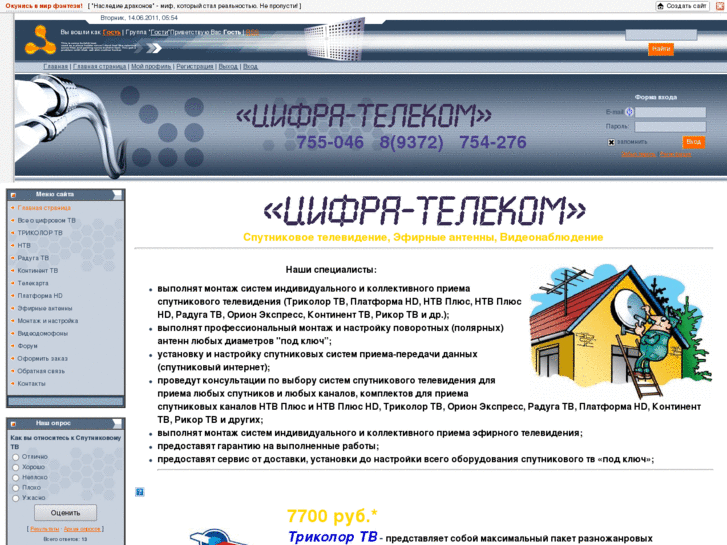Open Все о цифровом ТВ menu item
This screenshot has width=727, height=545.
[x=46, y=220]
